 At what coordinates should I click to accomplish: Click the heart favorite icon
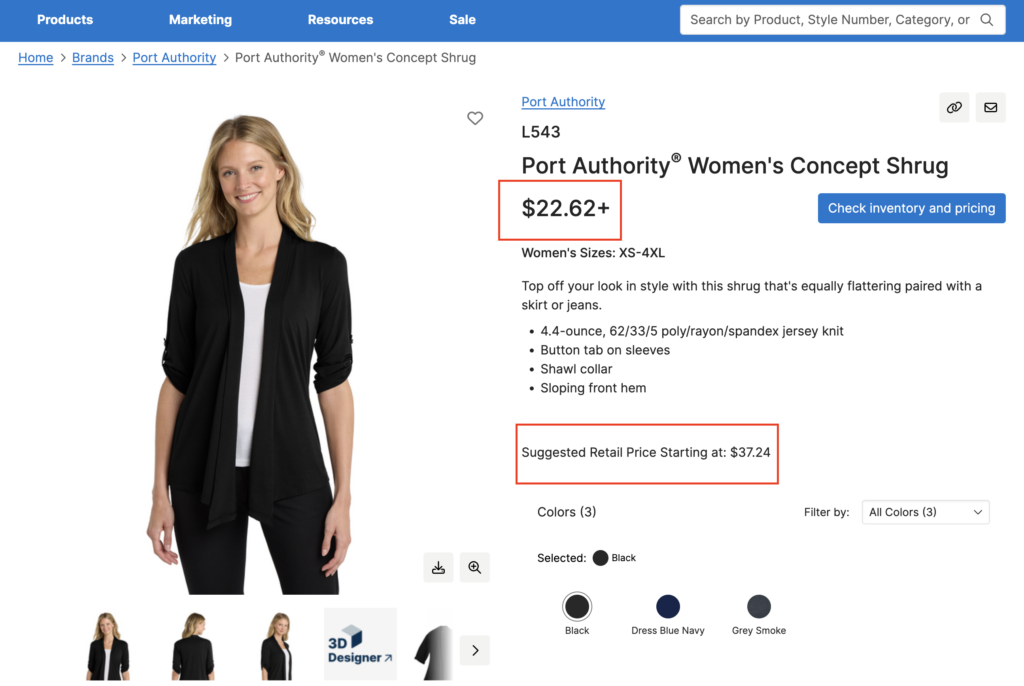[475, 118]
